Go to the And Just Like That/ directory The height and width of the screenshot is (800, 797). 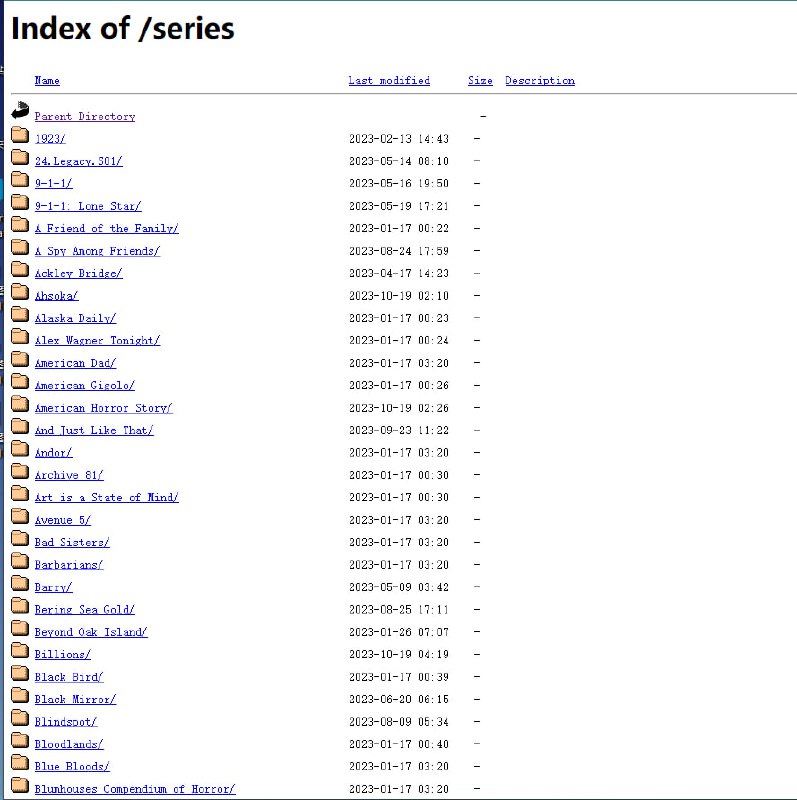point(94,430)
